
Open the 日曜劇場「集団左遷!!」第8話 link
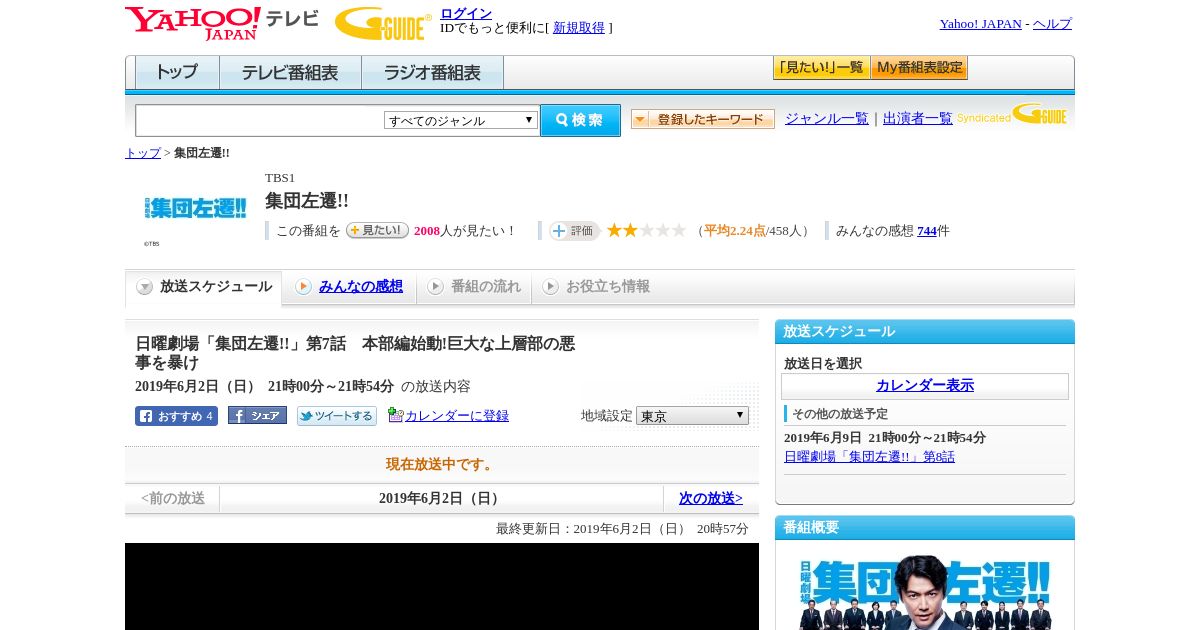(x=869, y=457)
